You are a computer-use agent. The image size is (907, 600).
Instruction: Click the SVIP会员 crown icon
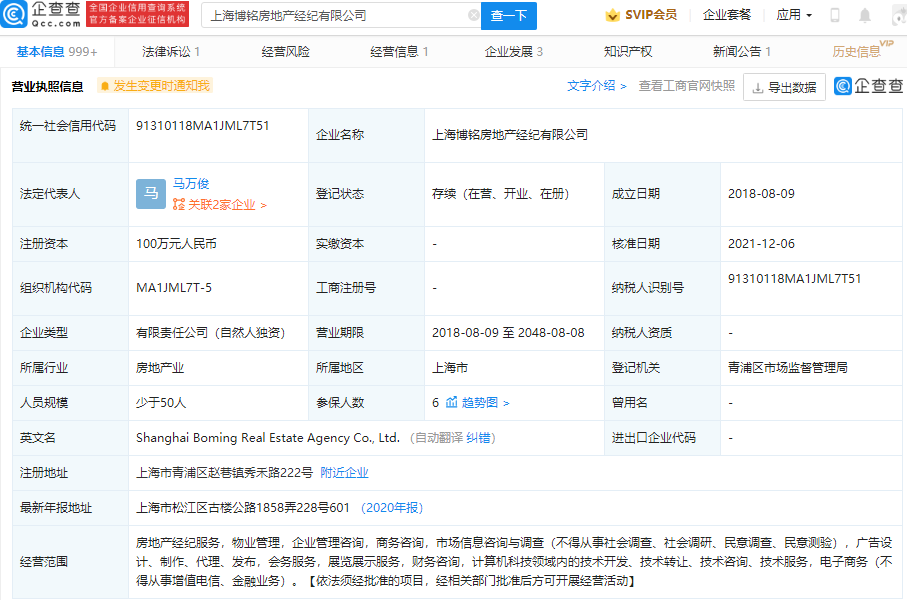[x=611, y=15]
